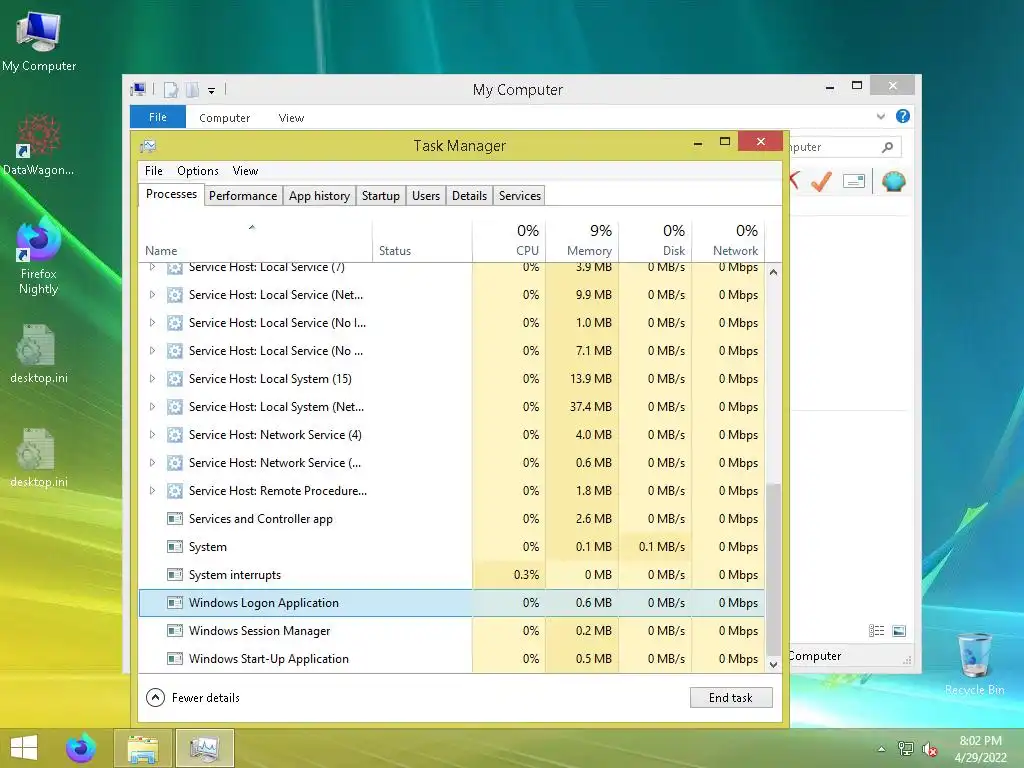Image resolution: width=1024 pixels, height=768 pixels.
Task: Click the process list scroll down arrow
Action: point(773,665)
